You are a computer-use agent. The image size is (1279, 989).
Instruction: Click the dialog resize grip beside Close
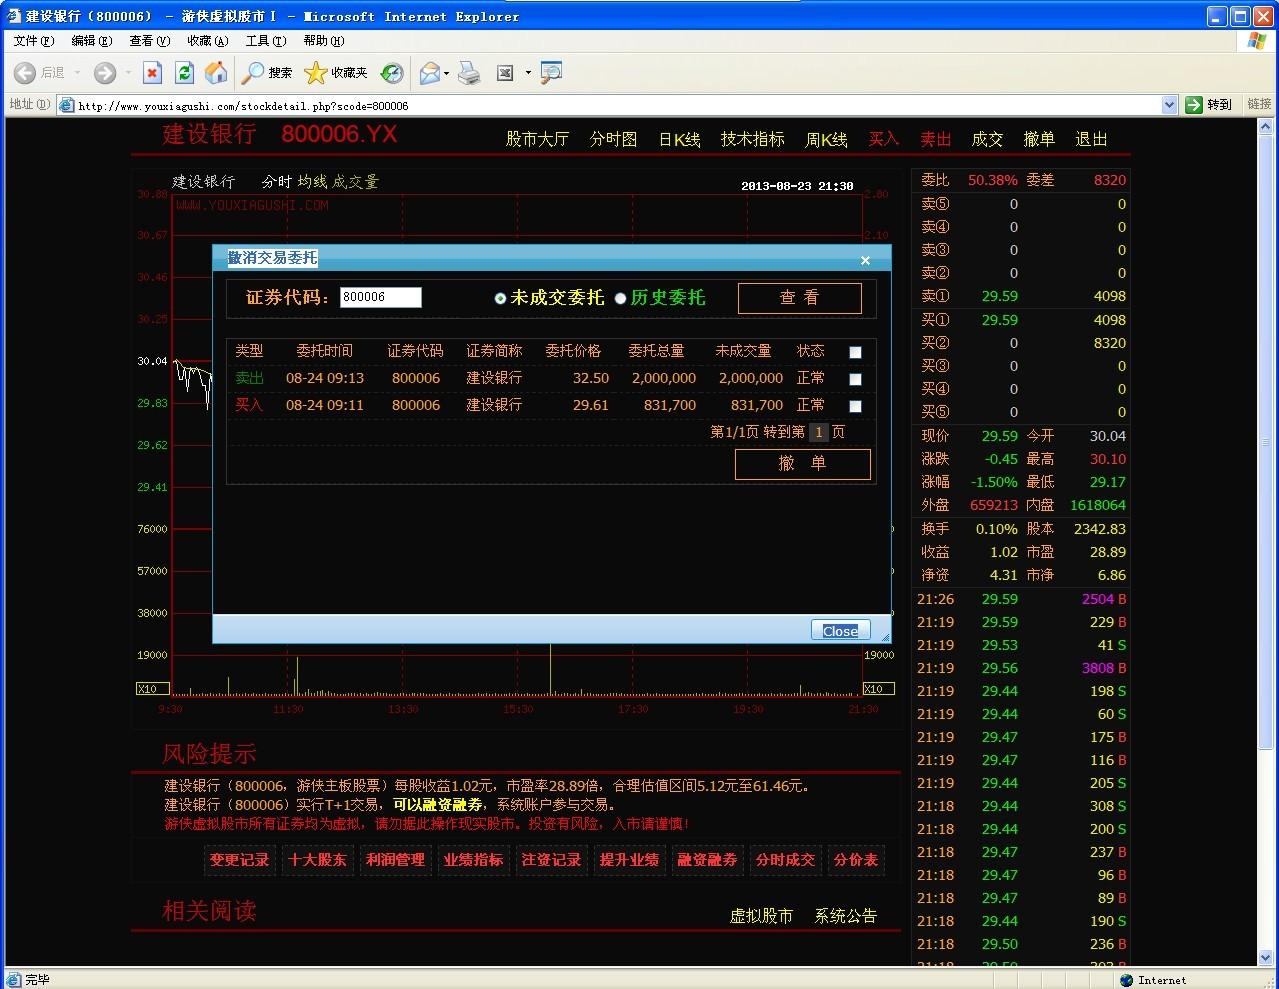884,636
